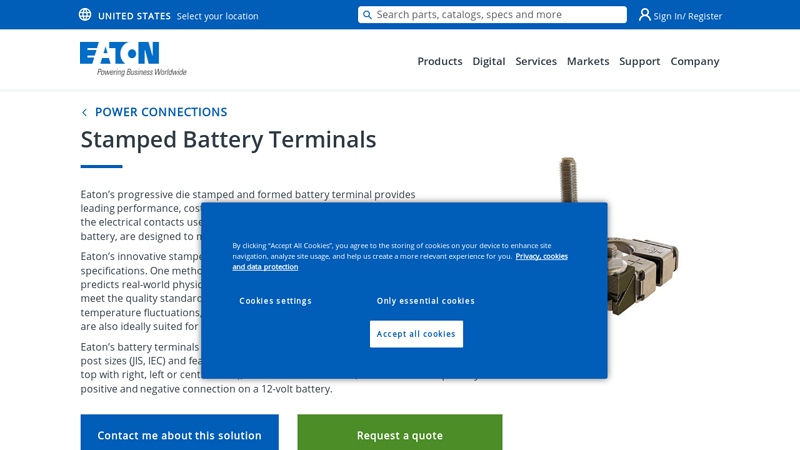
Task: Accept all cookies
Action: (416, 334)
